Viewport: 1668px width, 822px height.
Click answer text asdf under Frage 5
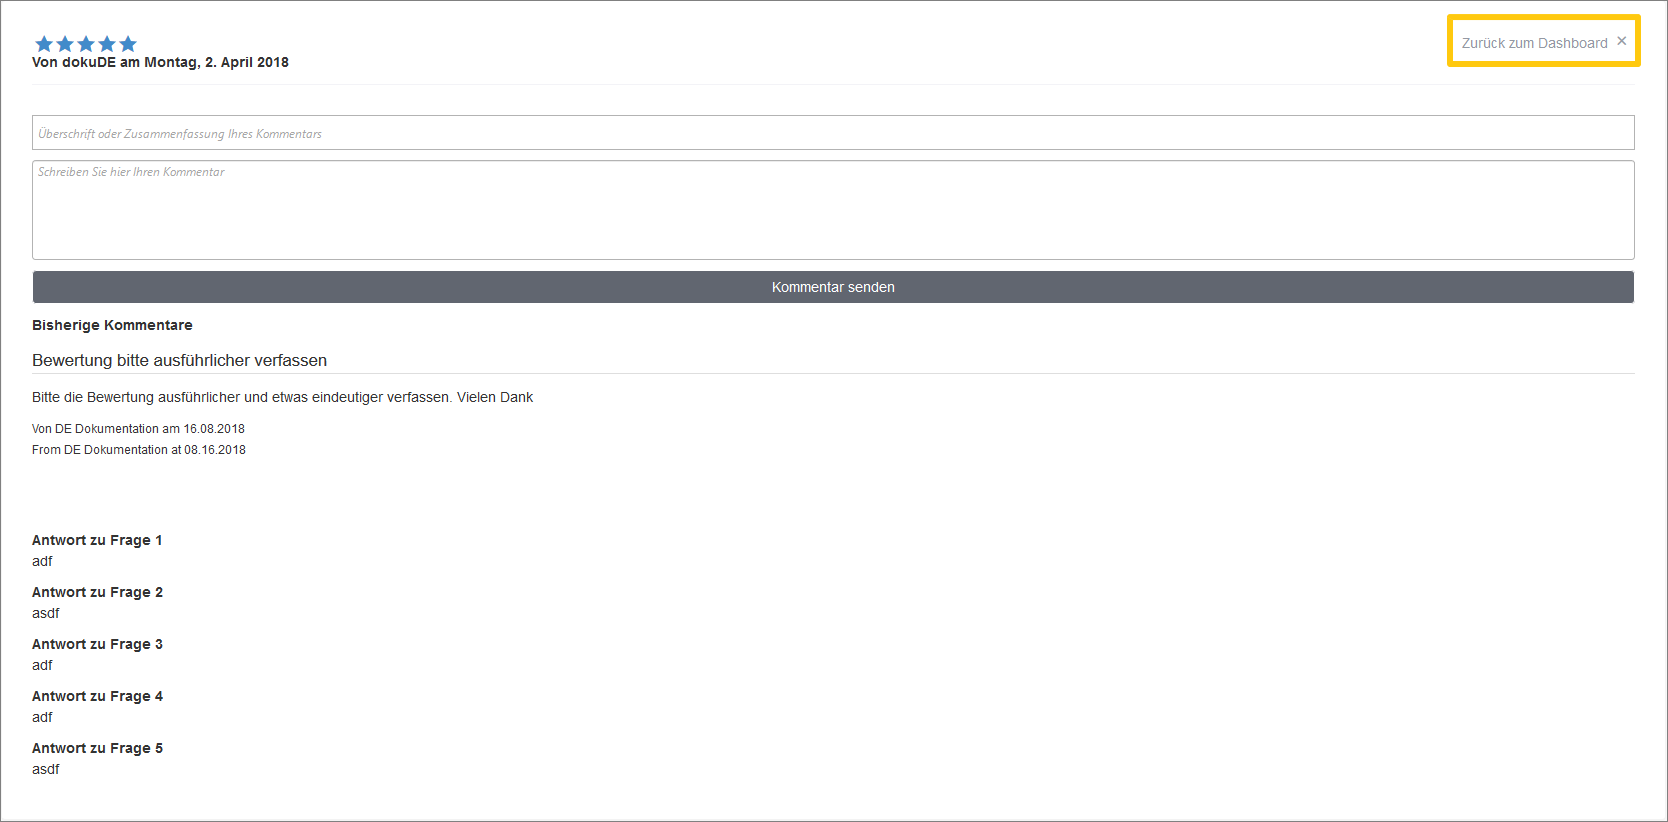46,769
